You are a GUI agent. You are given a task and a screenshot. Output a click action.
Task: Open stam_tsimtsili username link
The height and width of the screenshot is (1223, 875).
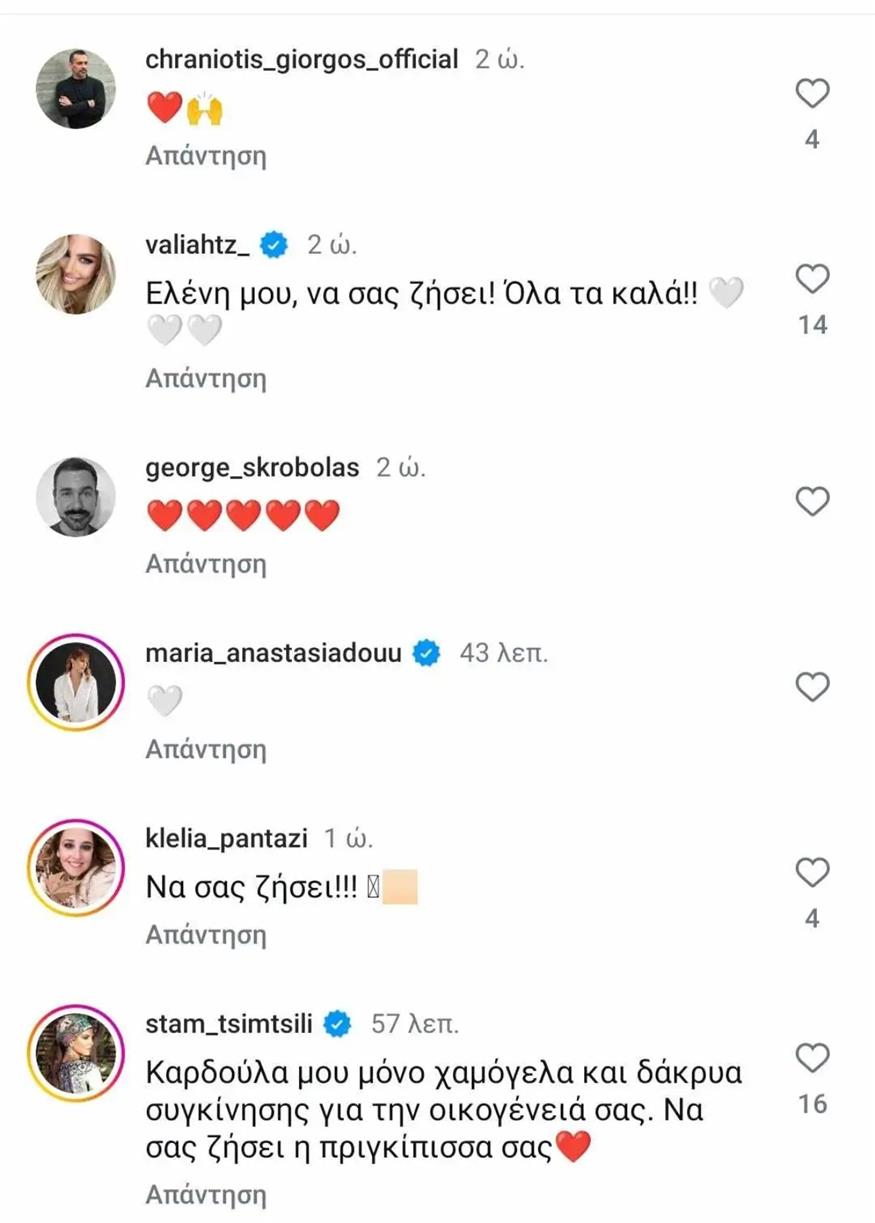230,1024
